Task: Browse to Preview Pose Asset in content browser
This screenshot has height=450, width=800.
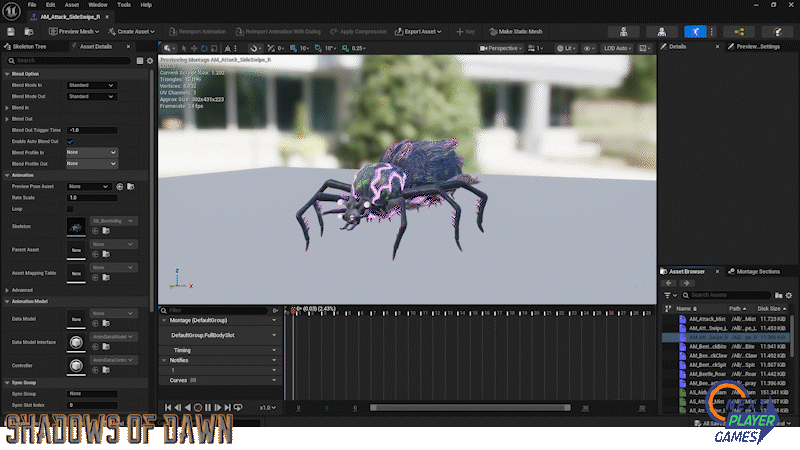Action: (x=131, y=187)
